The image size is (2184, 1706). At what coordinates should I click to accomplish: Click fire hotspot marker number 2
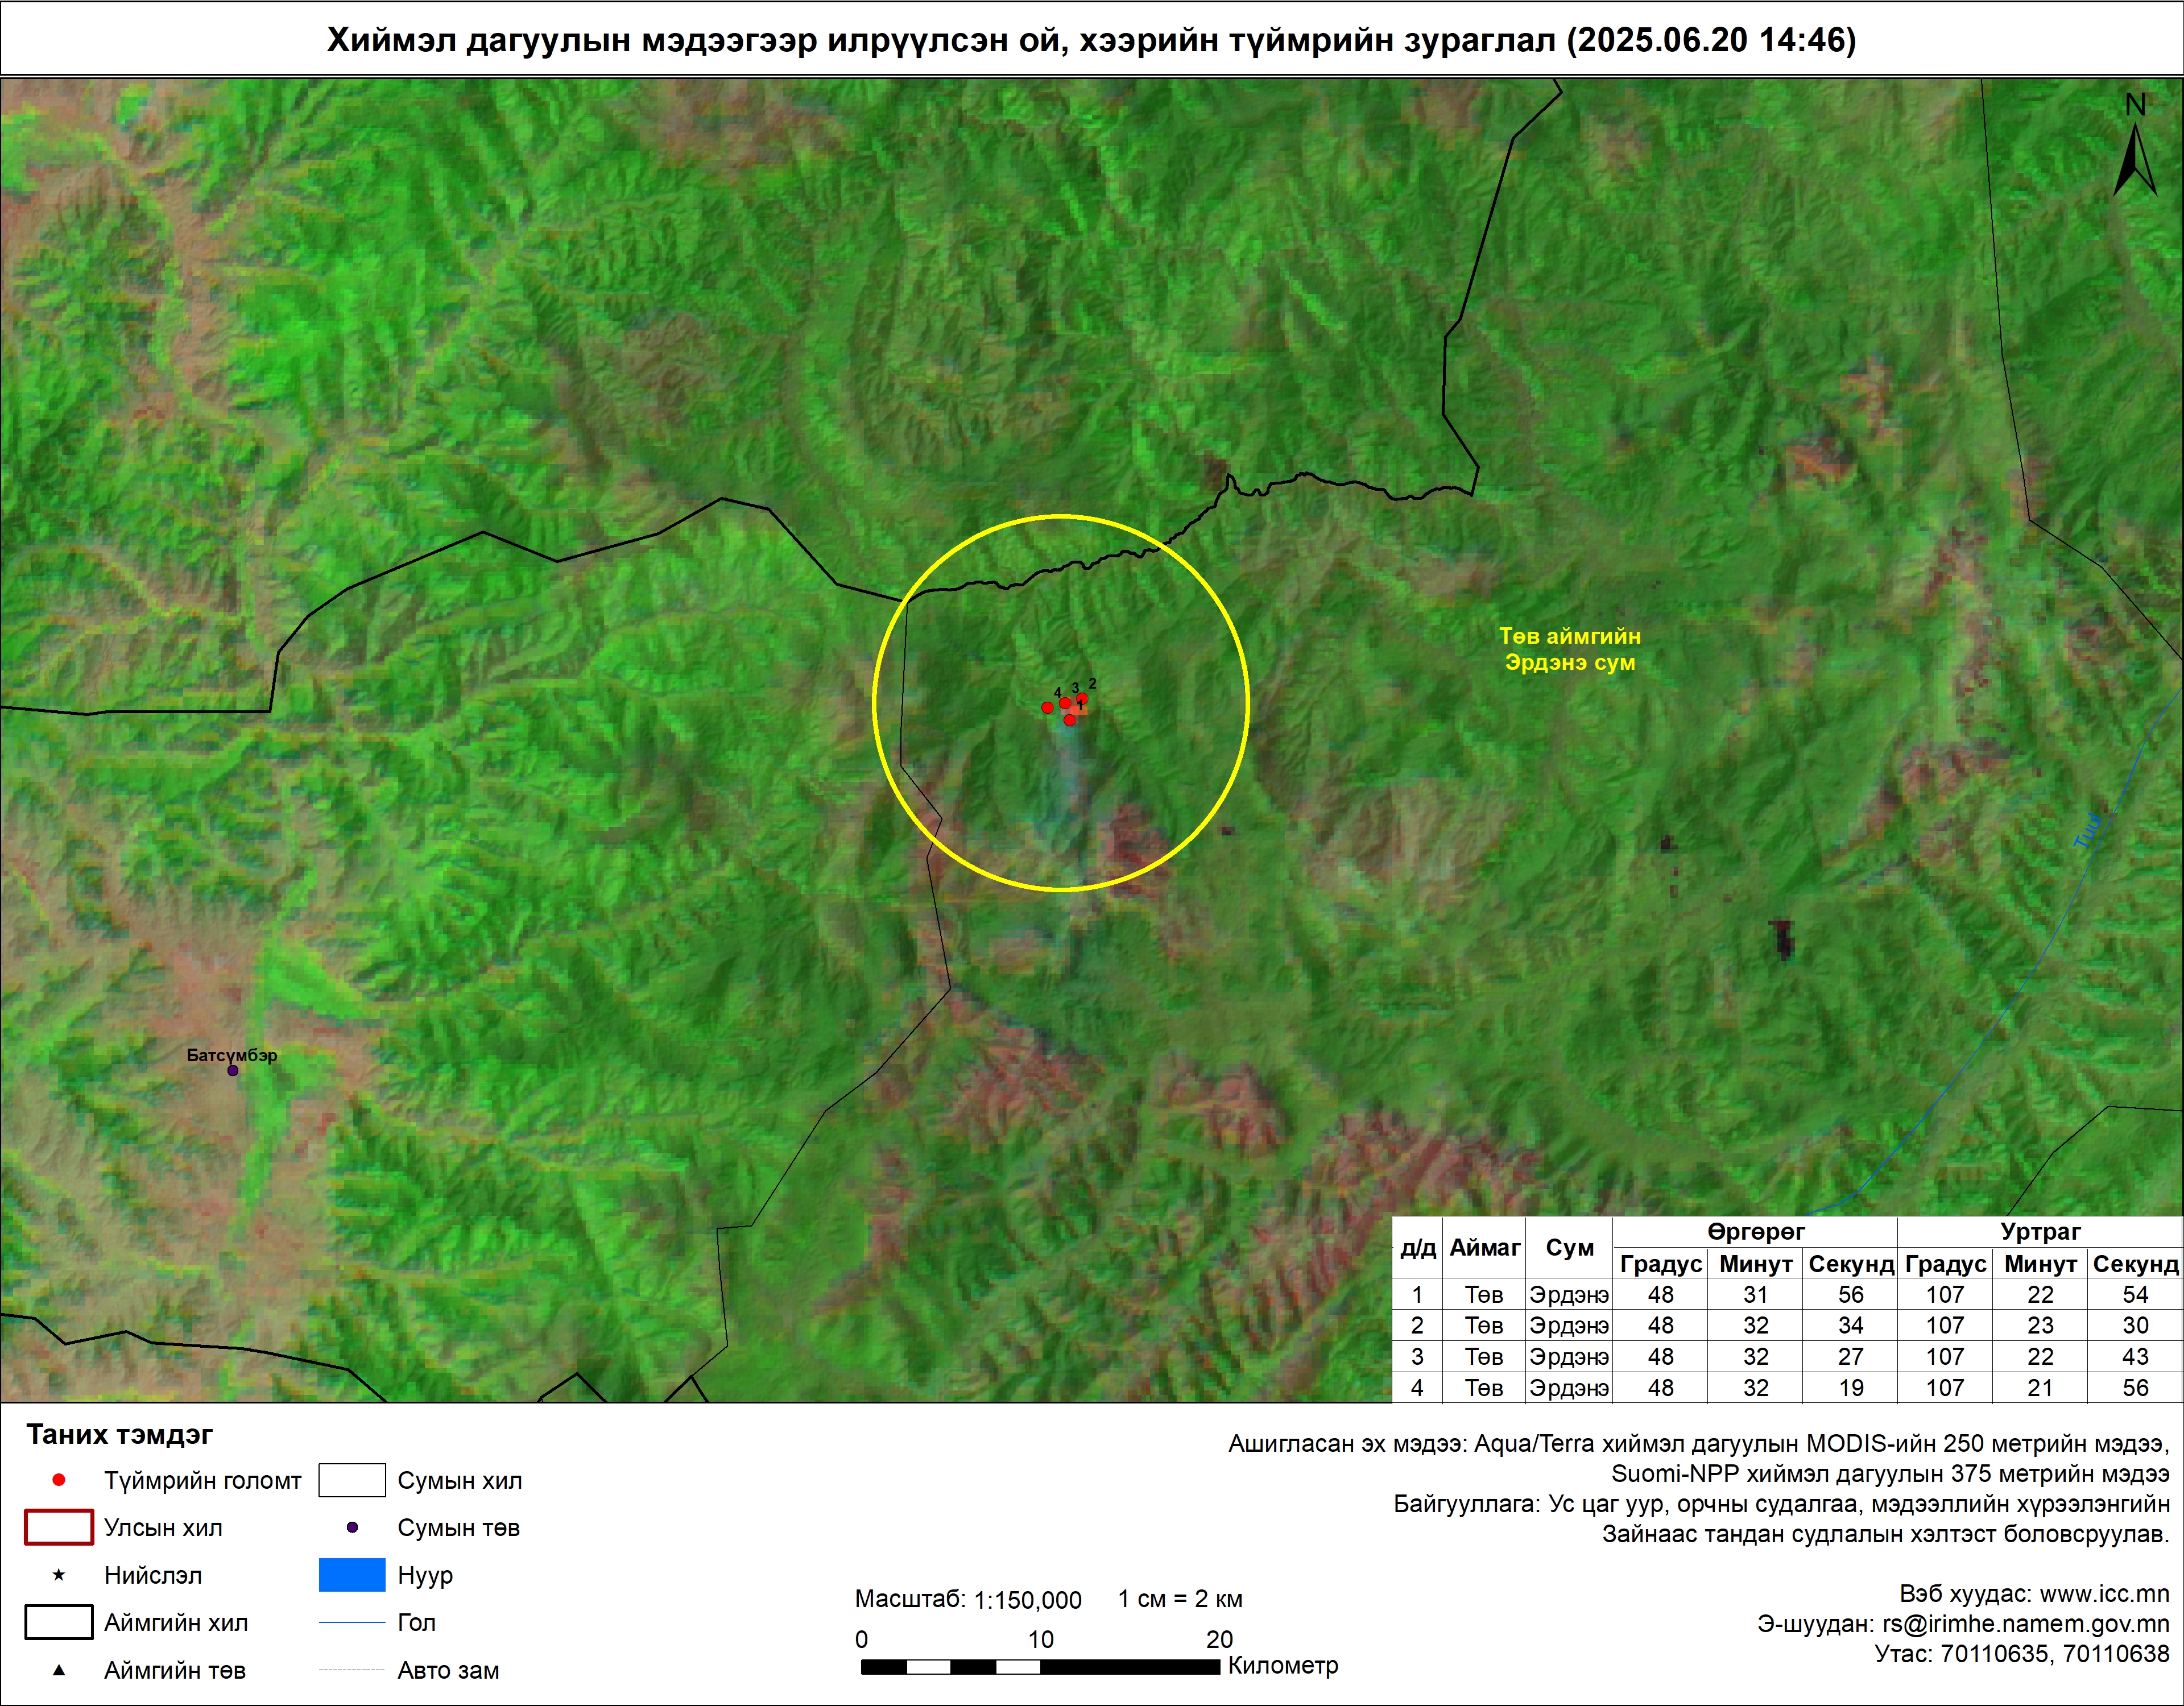[x=1082, y=699]
